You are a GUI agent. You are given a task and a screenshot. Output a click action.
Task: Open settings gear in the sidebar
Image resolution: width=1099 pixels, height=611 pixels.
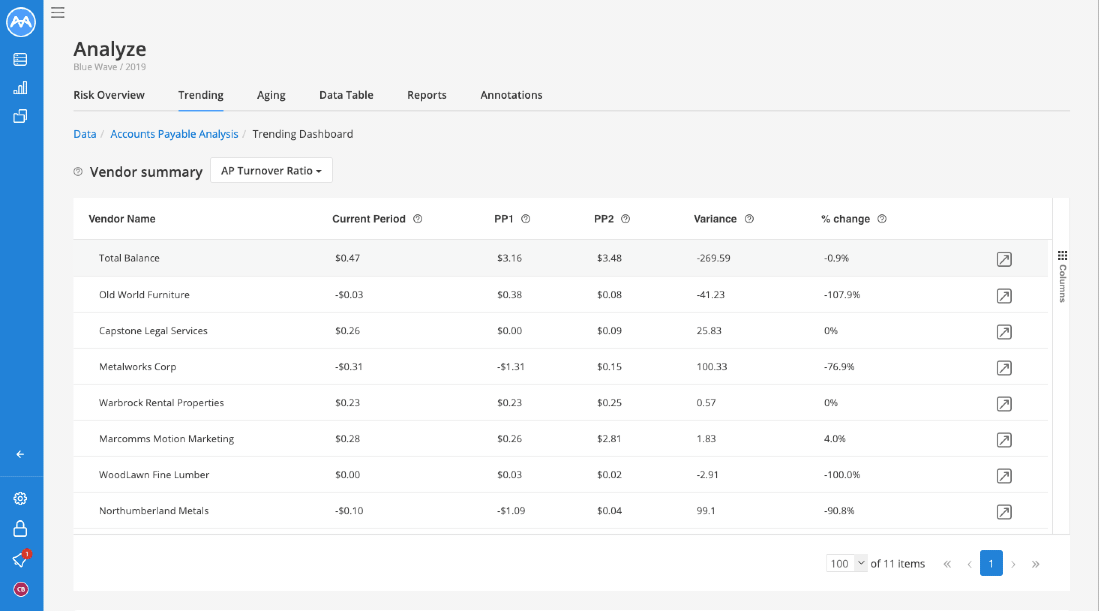point(20,498)
